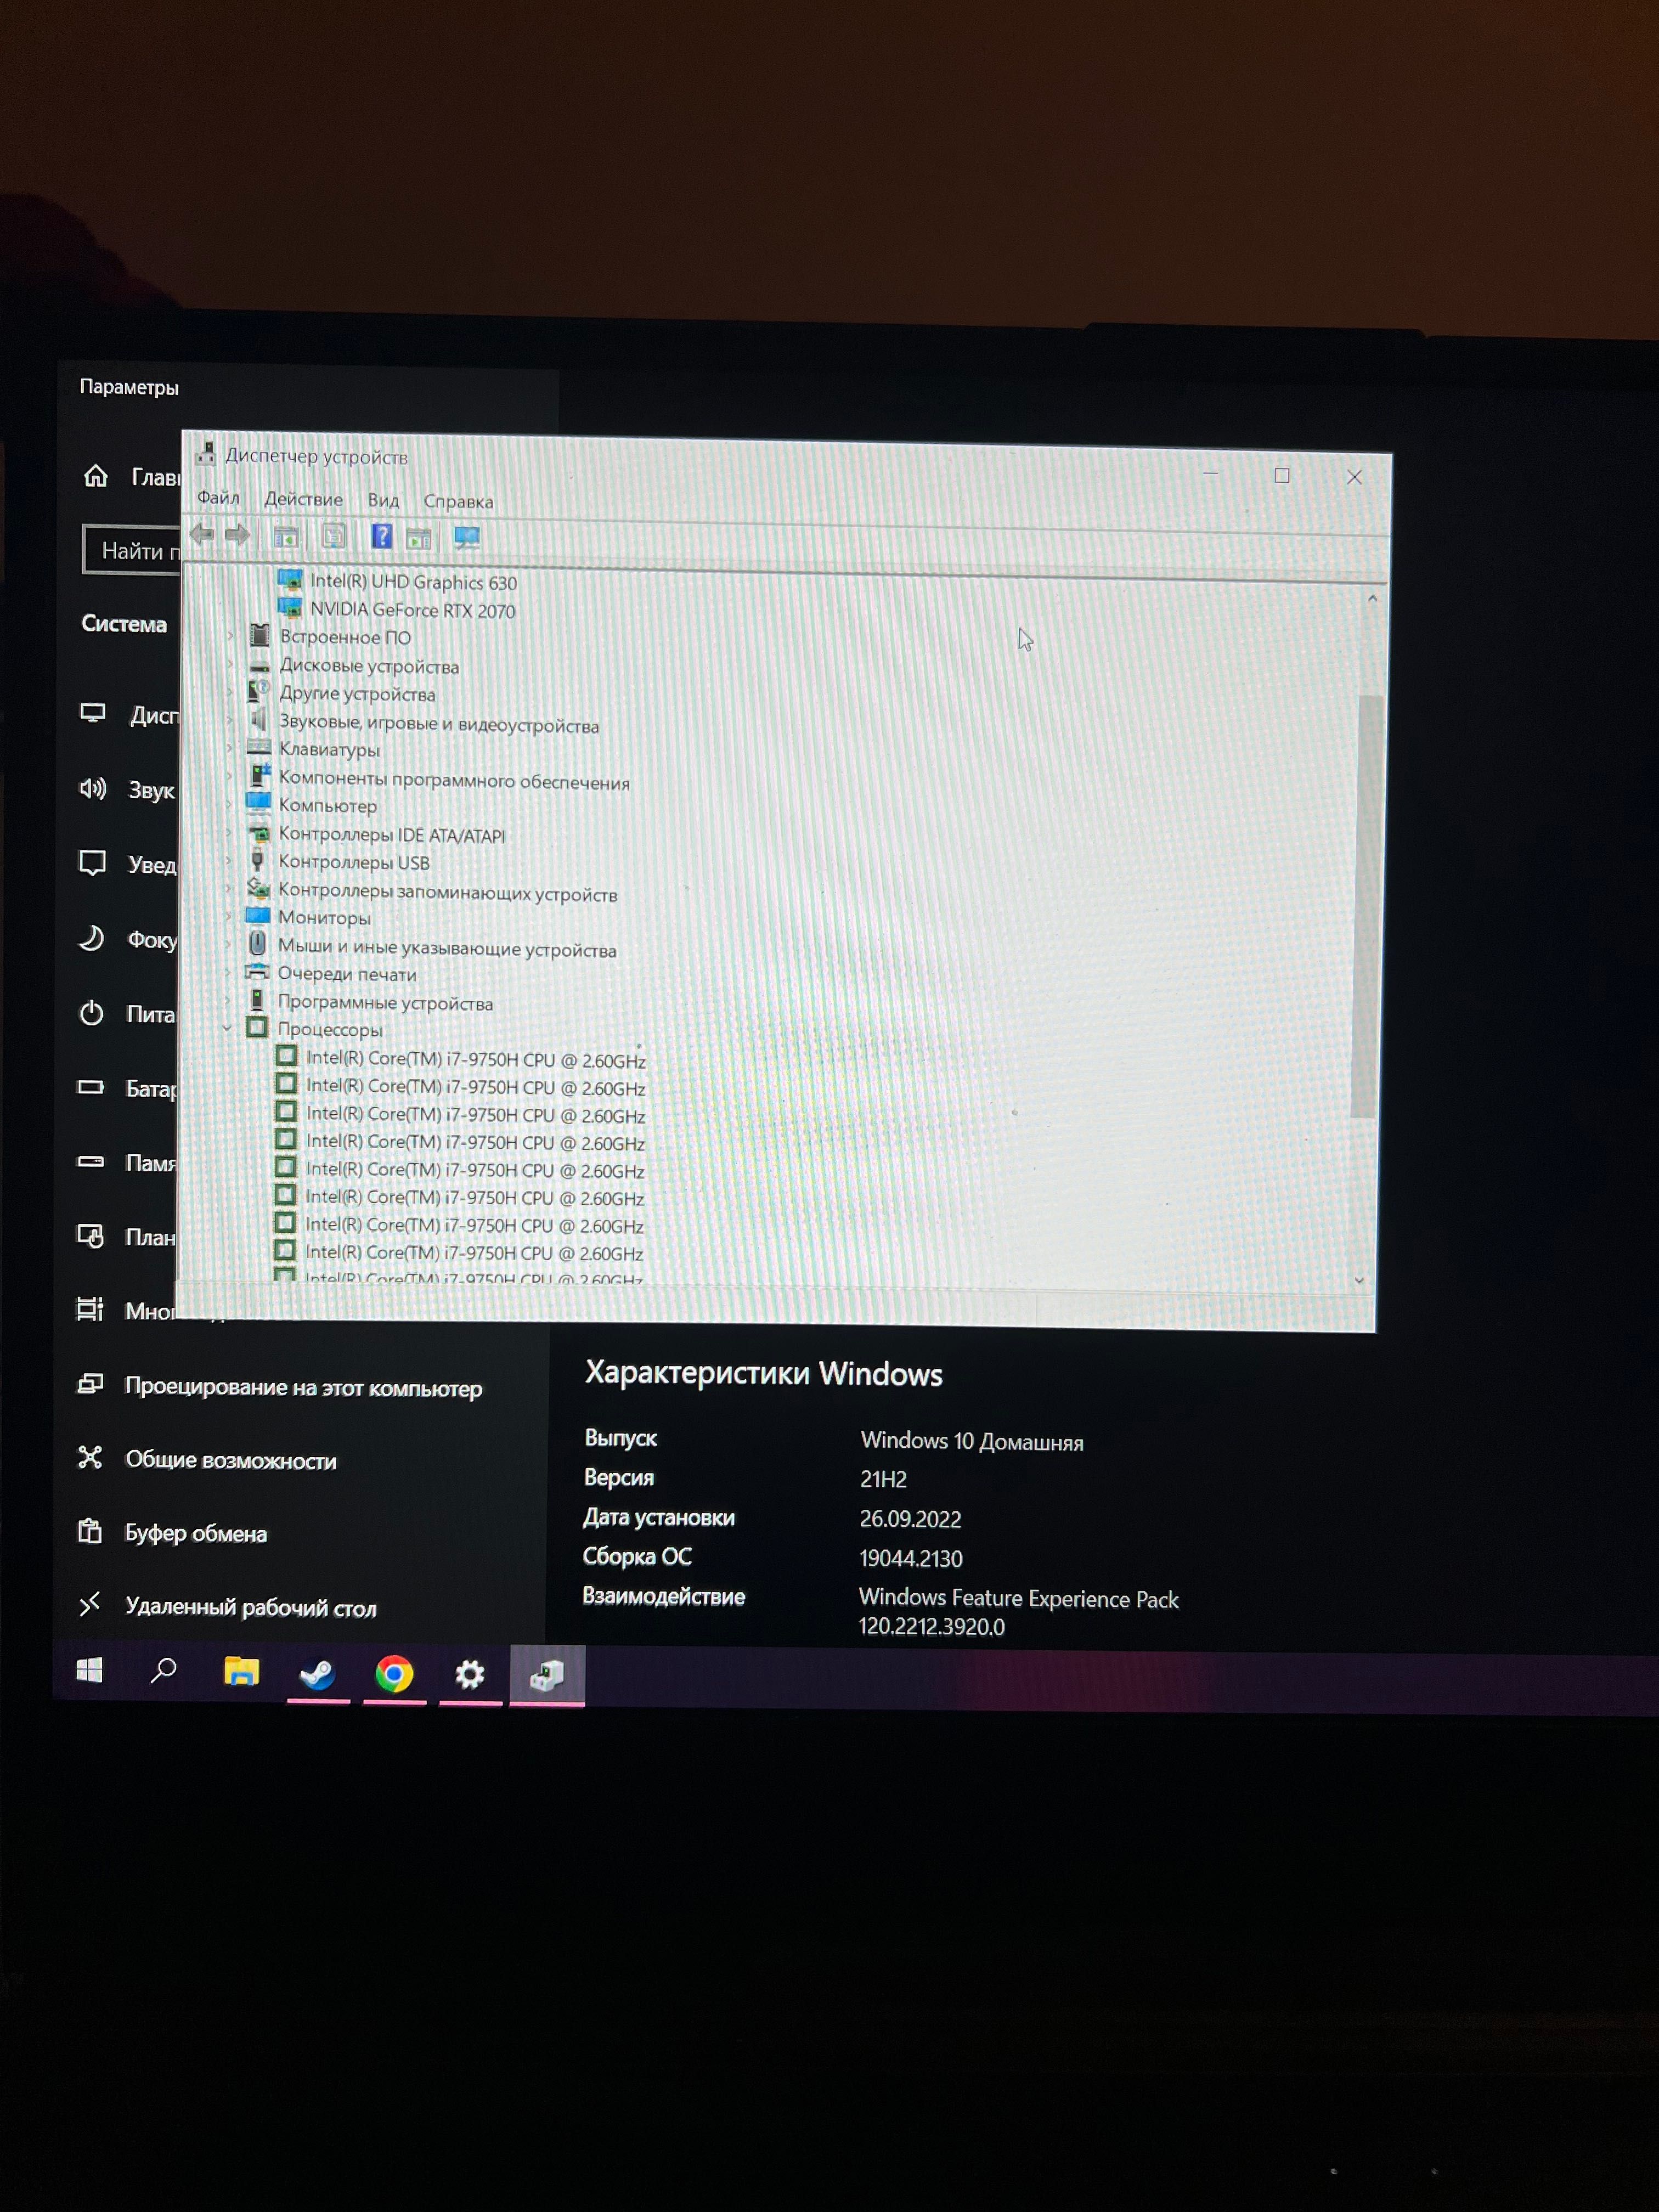Expand the Контроллеры IDE ATA/ATAPI category
1659x2212 pixels.
click(x=229, y=832)
